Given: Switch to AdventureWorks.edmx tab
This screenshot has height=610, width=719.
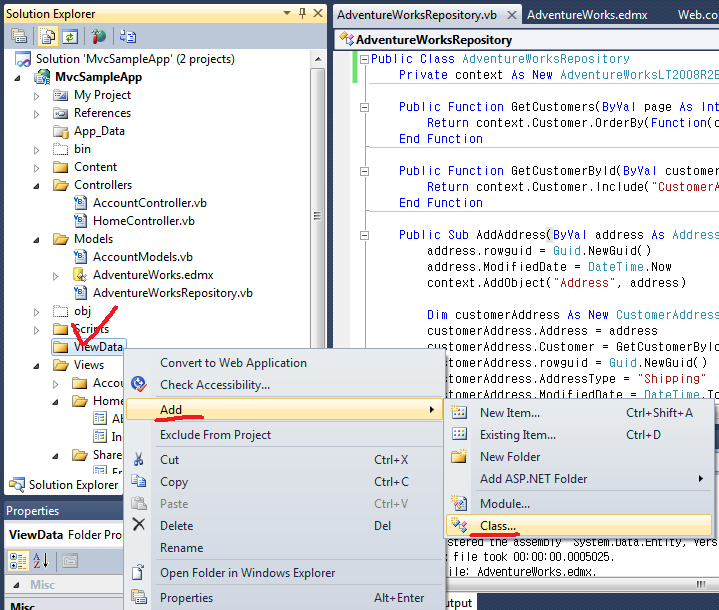Looking at the screenshot, I should pos(587,15).
